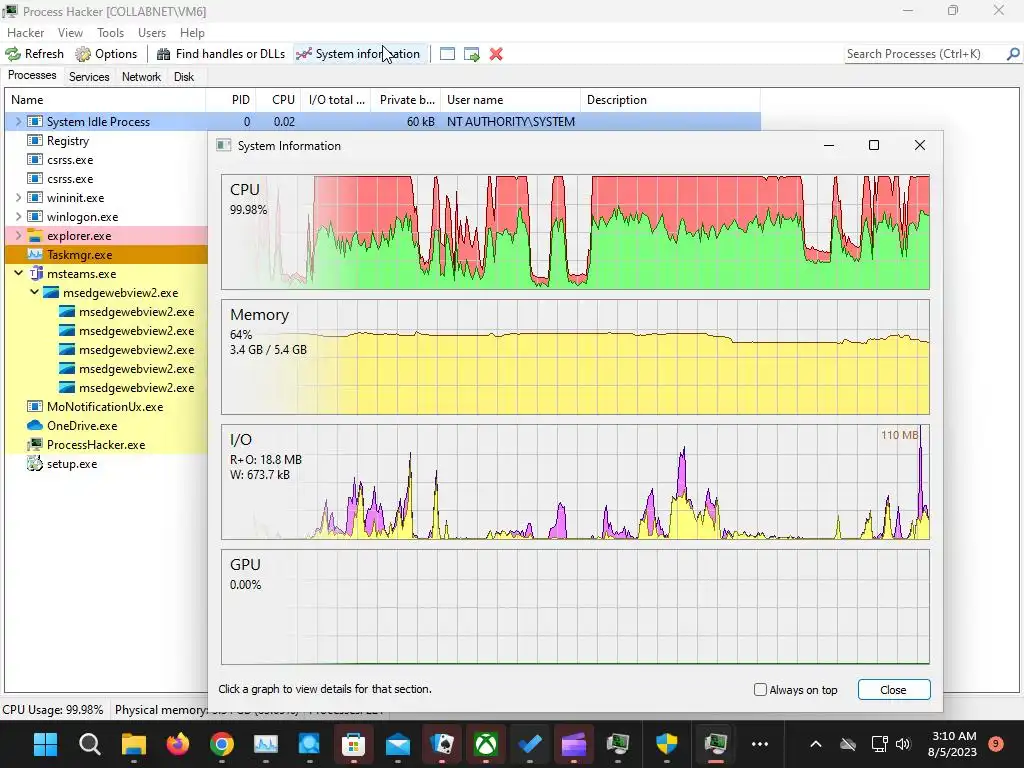Click the msteams.exe Teams icon
Viewport: 1024px width, 768px height.
point(35,274)
